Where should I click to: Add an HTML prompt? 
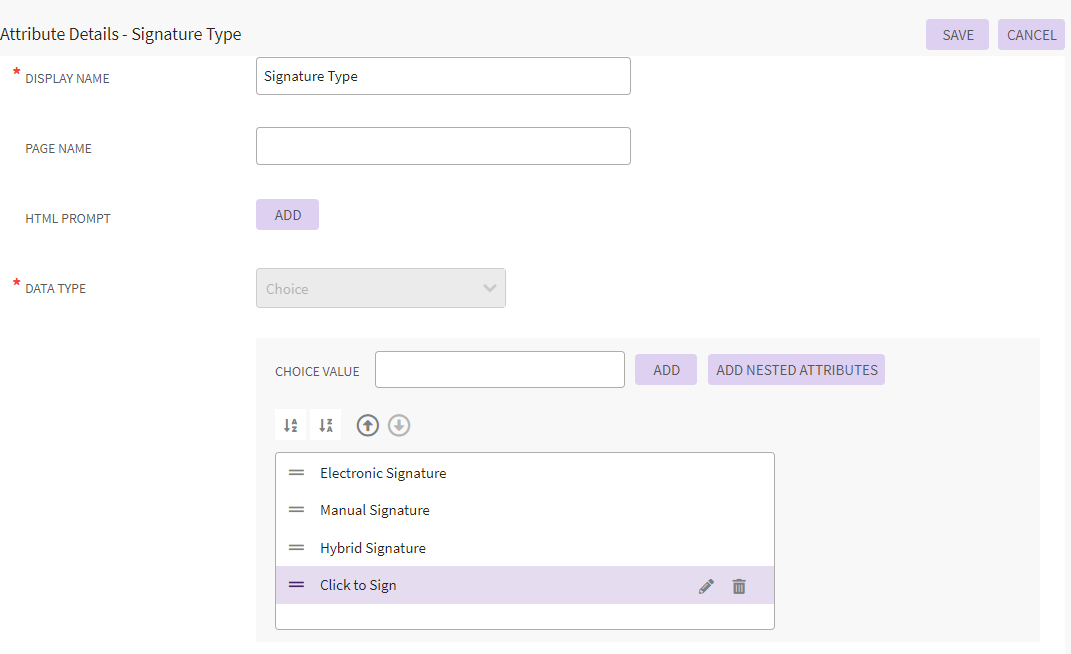pyautogui.click(x=287, y=215)
